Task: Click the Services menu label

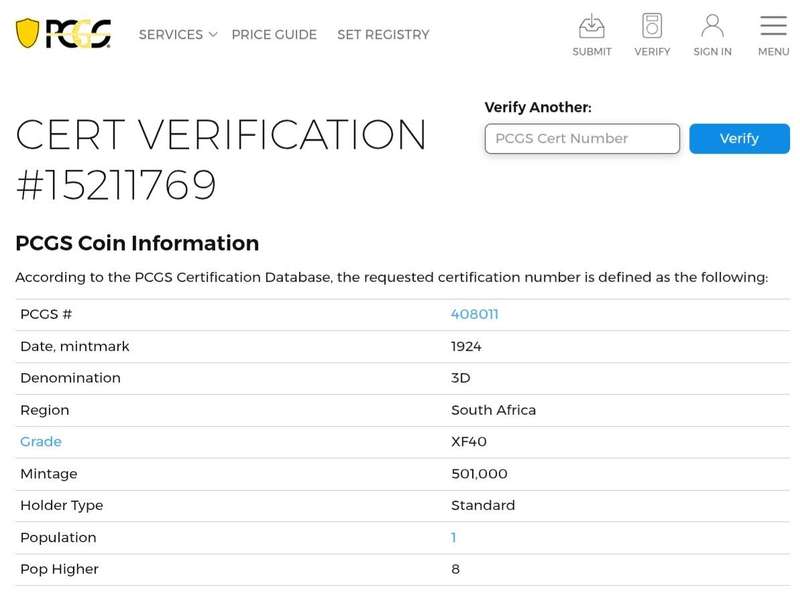Action: [x=171, y=35]
